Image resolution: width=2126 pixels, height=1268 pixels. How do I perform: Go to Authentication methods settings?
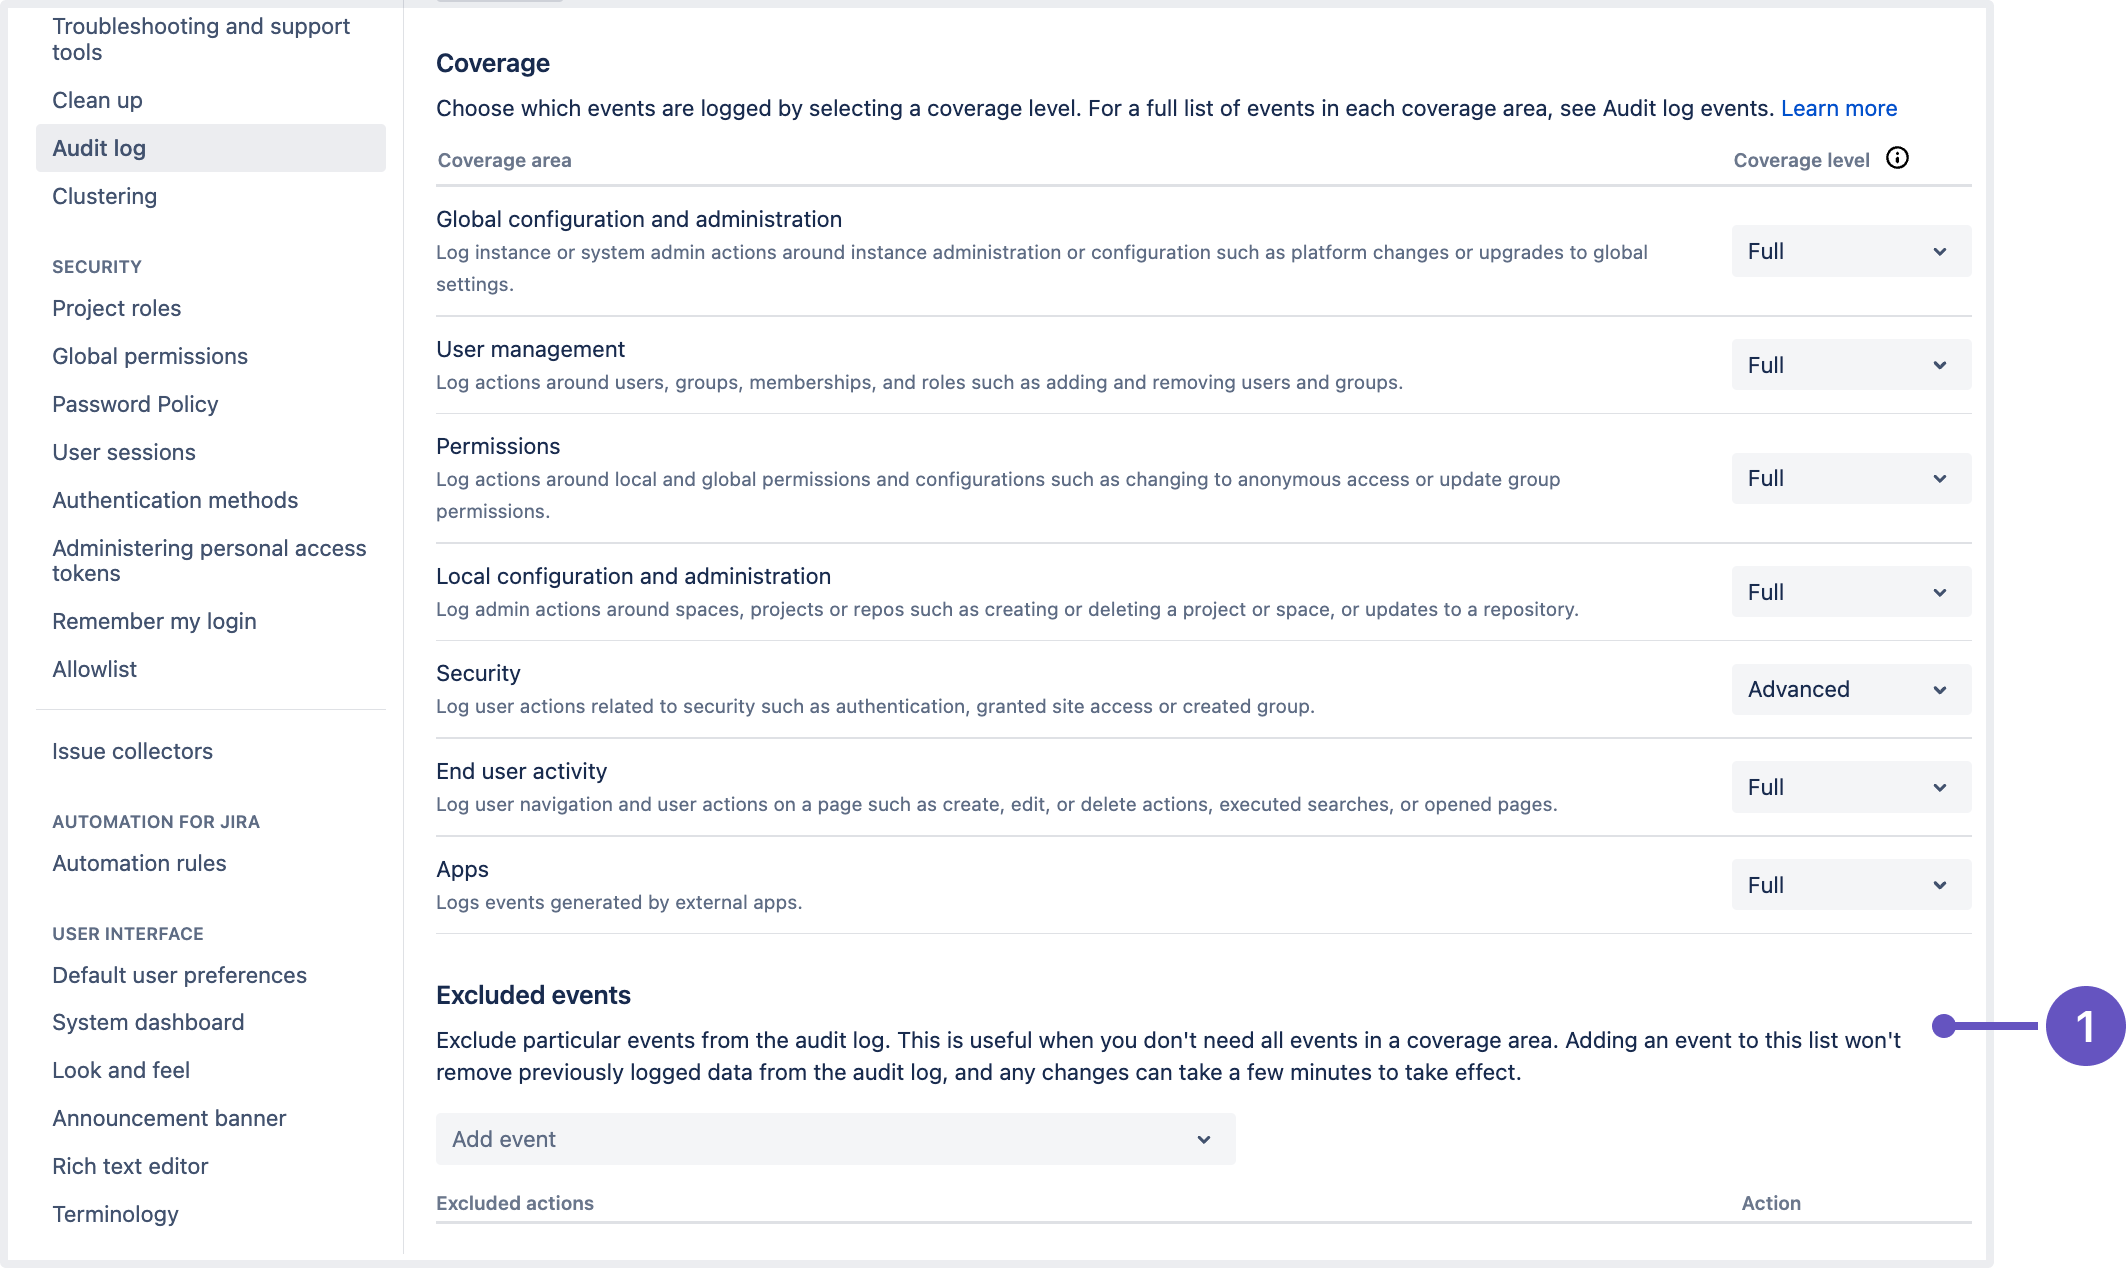[175, 500]
